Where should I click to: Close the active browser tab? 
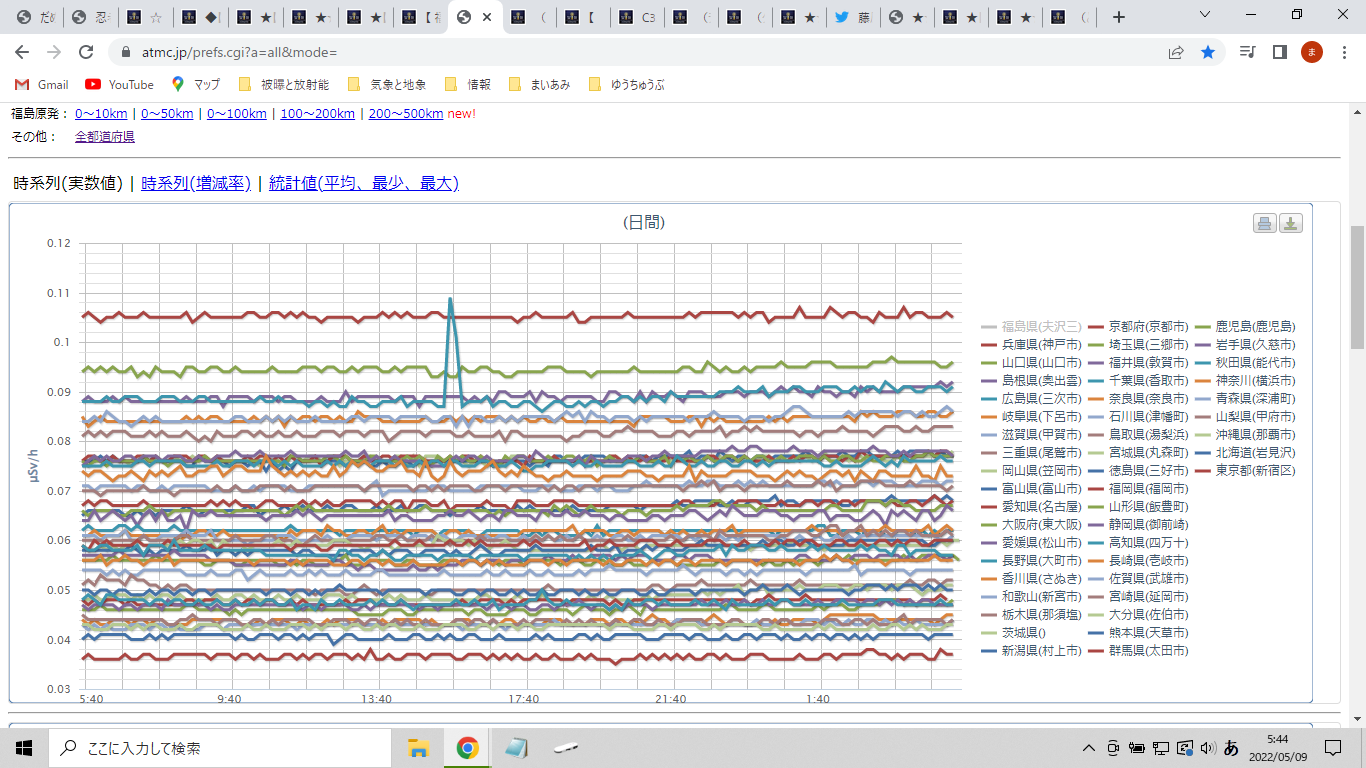click(x=487, y=17)
